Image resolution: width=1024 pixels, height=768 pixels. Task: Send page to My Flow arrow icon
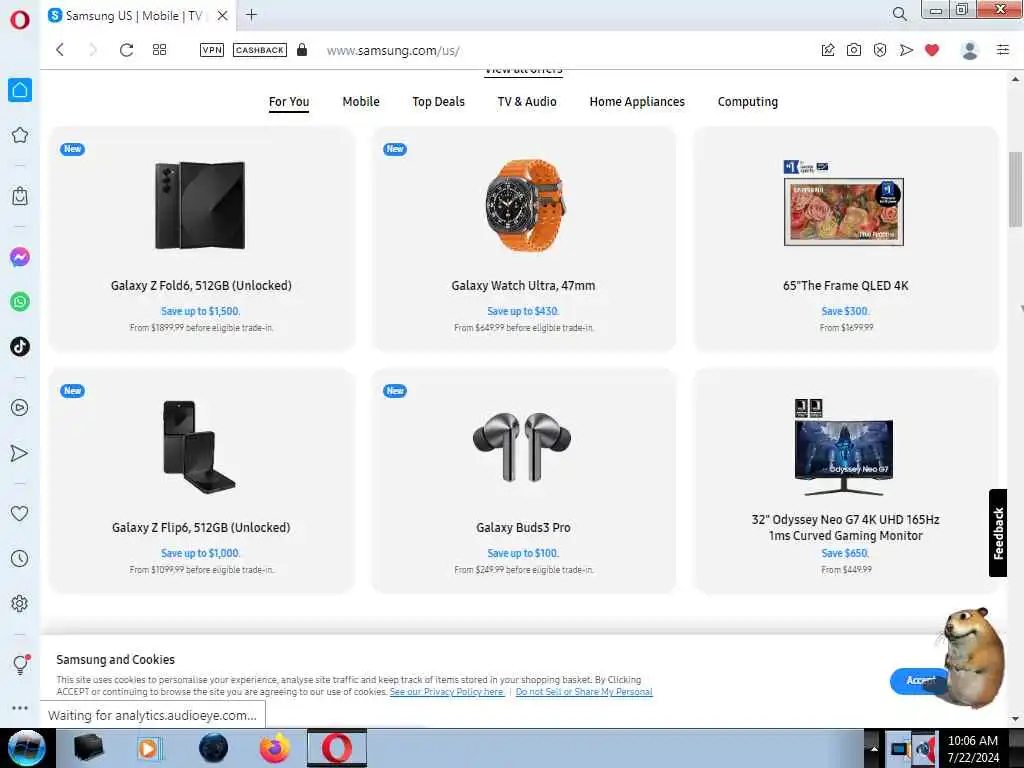(x=906, y=50)
